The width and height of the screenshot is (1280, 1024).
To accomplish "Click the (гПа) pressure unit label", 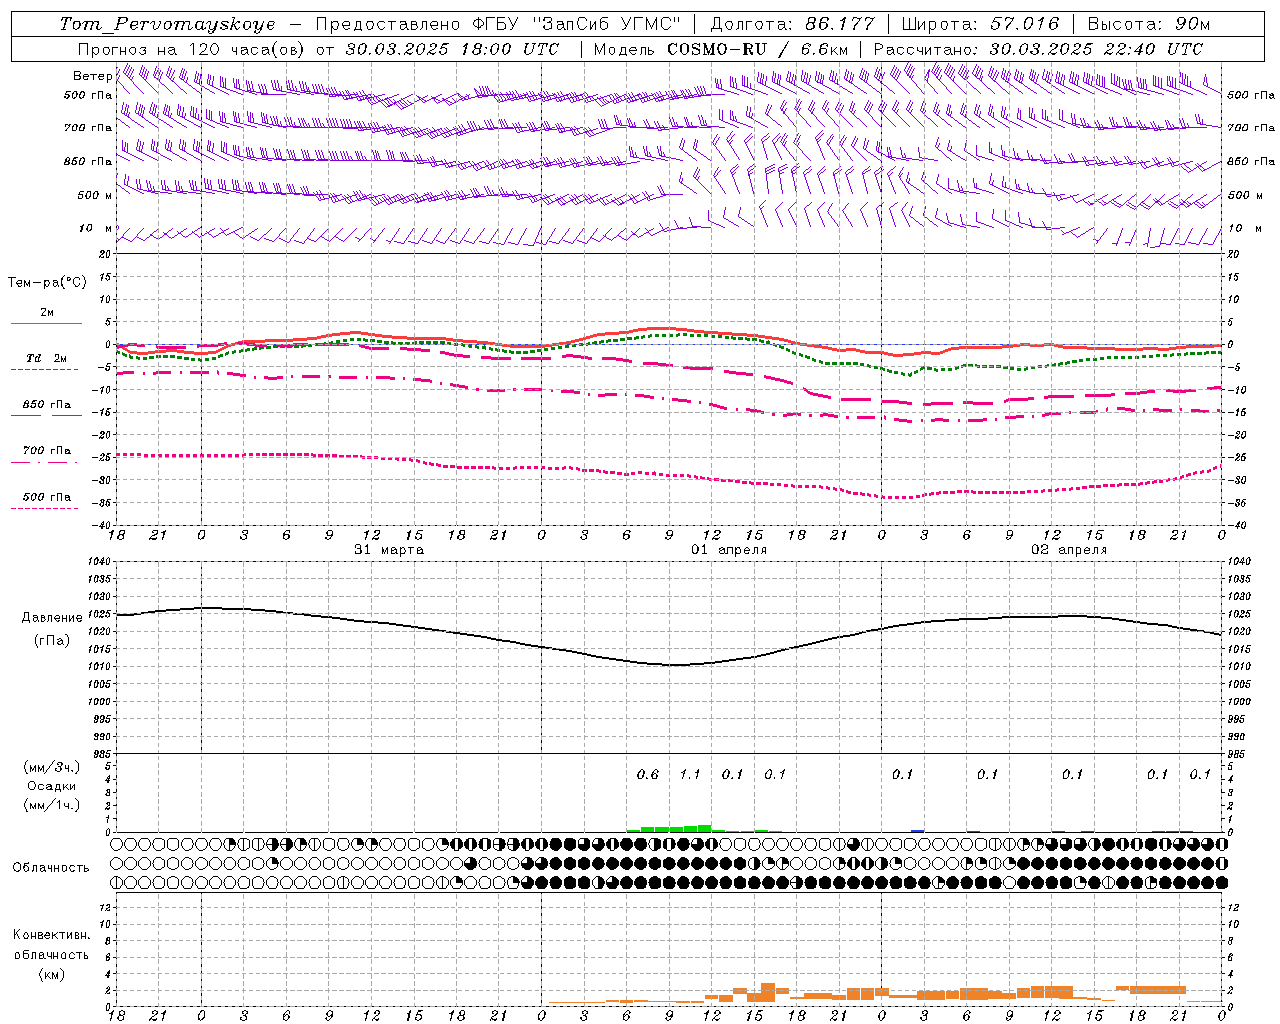I will pos(52,640).
